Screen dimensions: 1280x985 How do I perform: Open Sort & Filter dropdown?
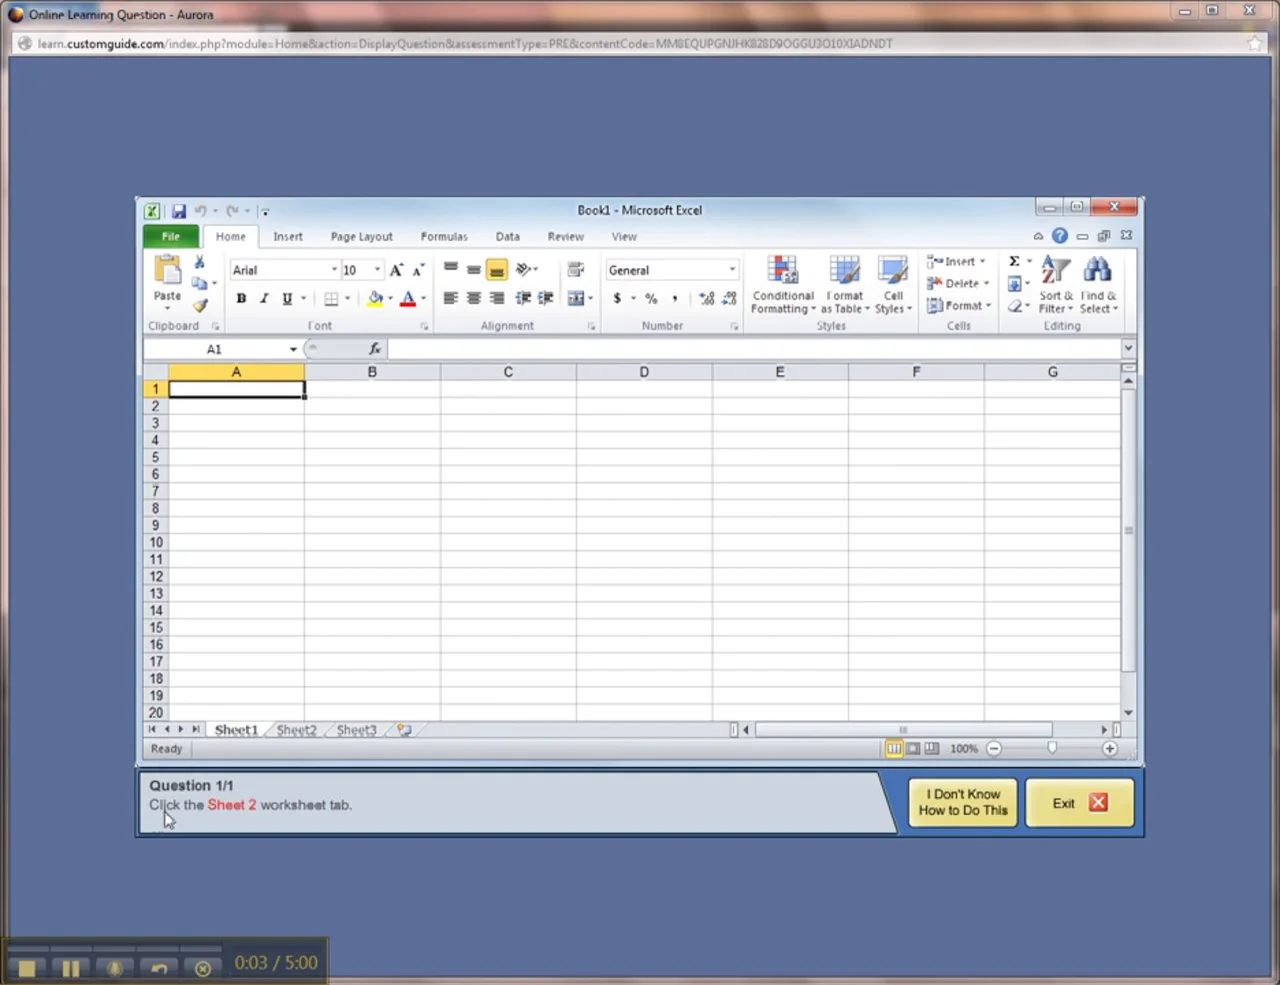tap(1055, 285)
